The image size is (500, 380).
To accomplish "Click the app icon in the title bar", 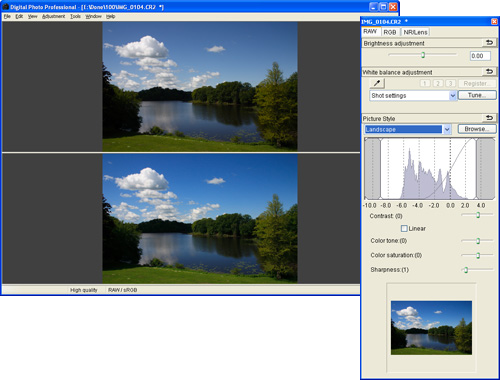I will click(5, 7).
